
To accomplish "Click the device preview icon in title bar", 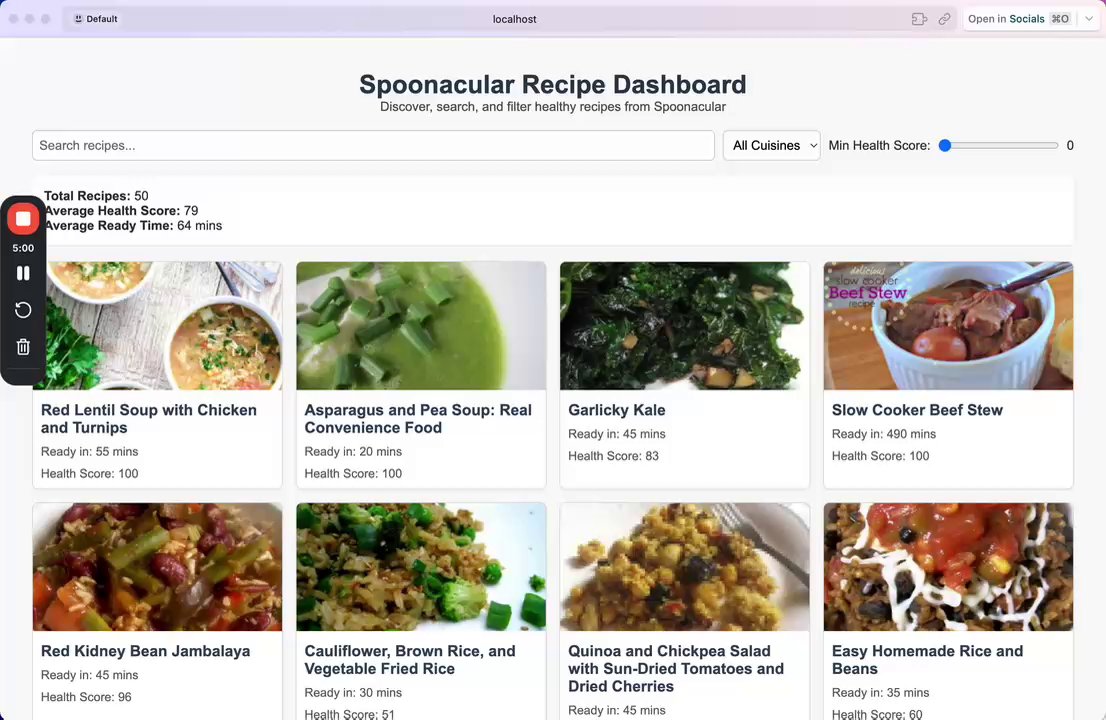I will click(x=919, y=19).
